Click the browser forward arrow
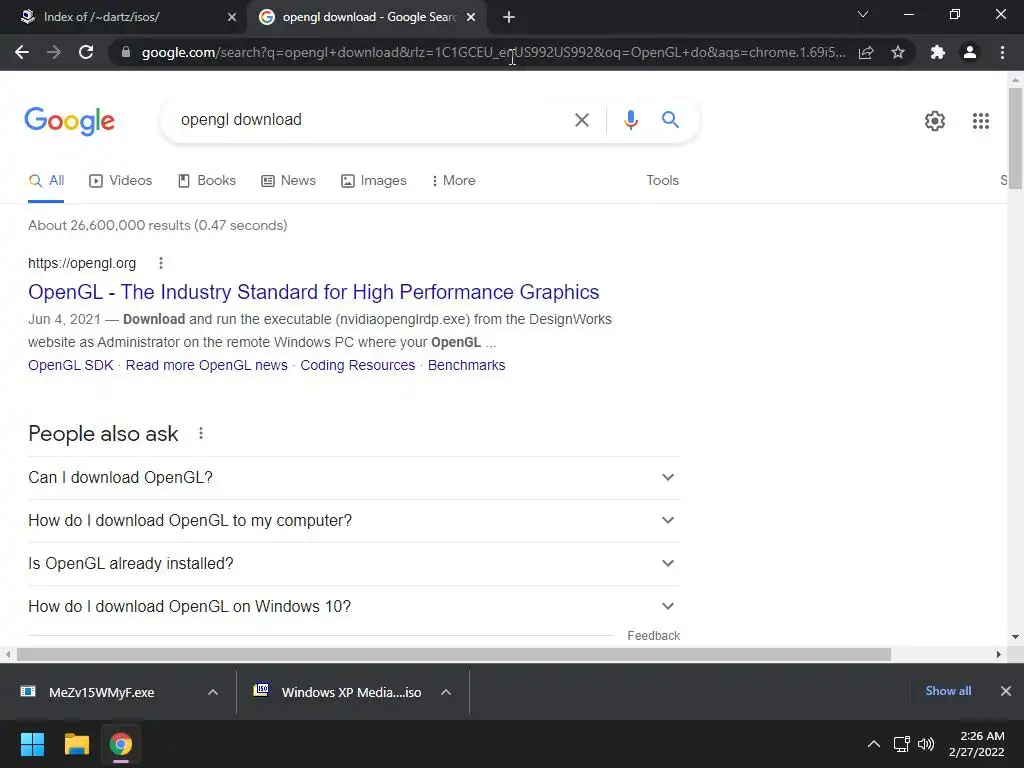 (x=54, y=52)
